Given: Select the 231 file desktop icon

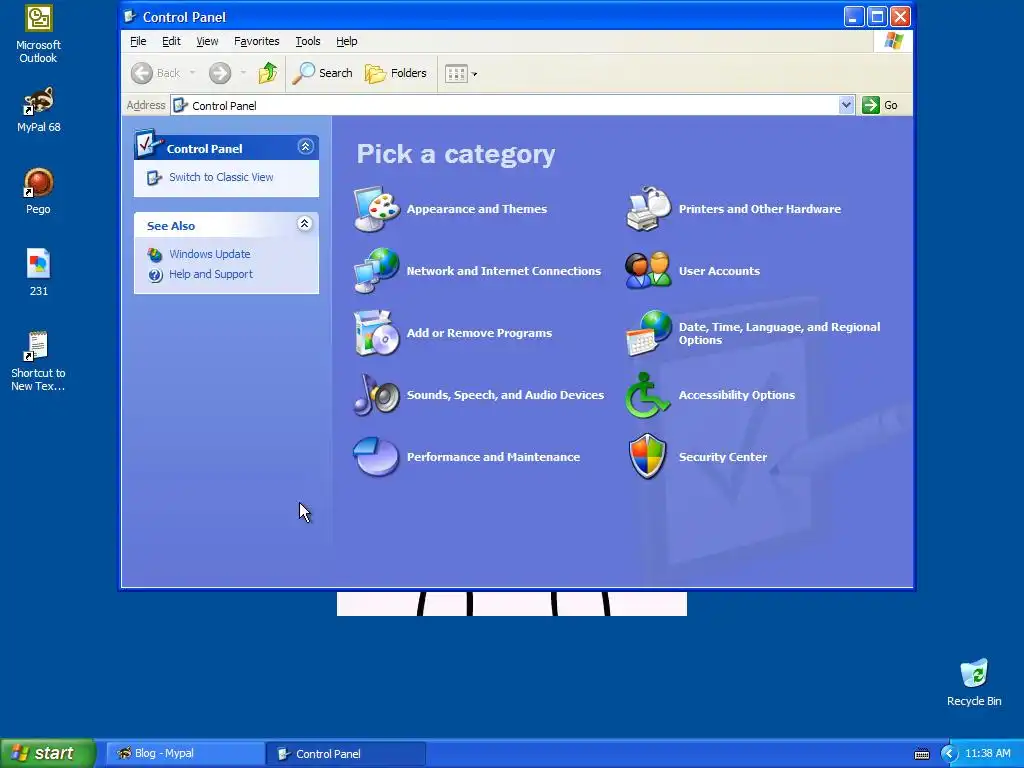Looking at the screenshot, I should click(x=39, y=273).
